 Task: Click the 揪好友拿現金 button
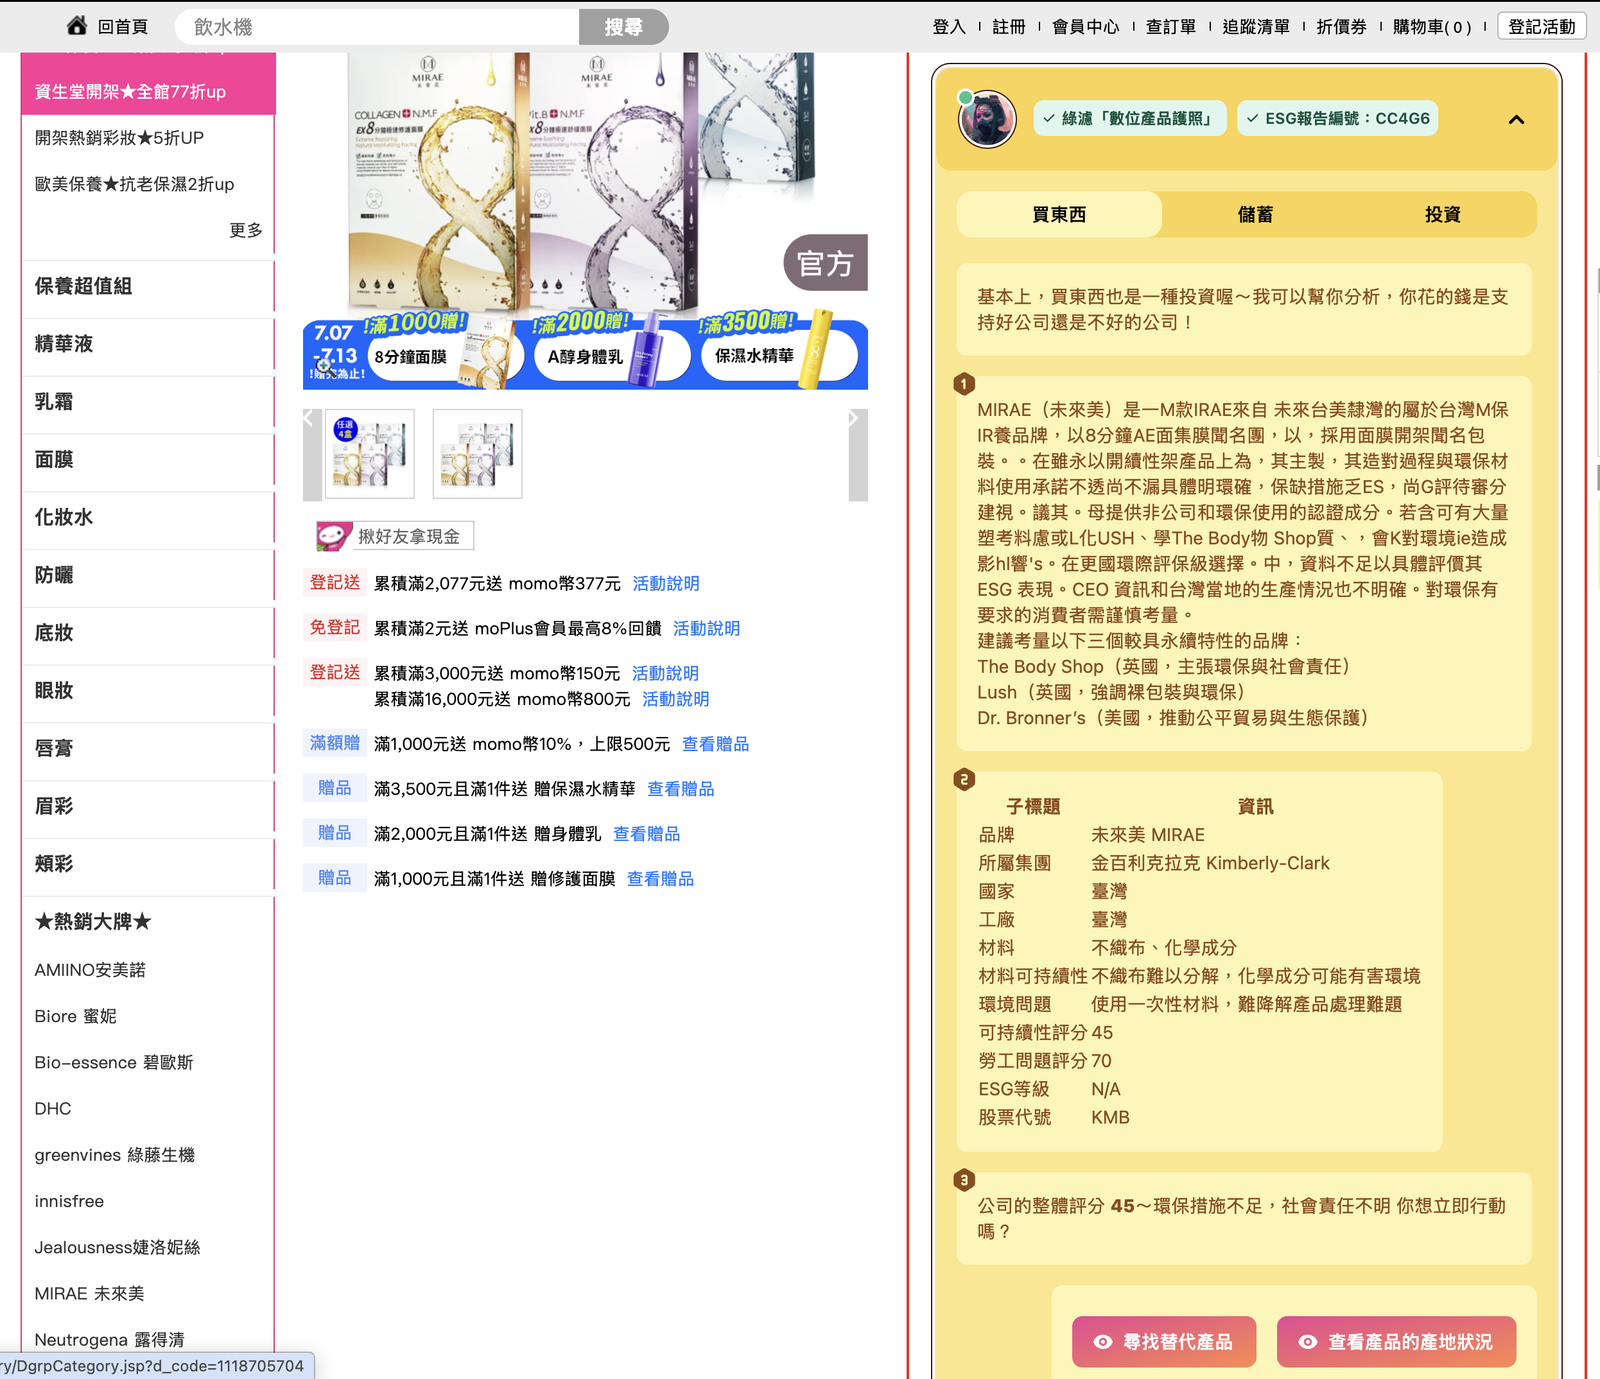(x=395, y=536)
